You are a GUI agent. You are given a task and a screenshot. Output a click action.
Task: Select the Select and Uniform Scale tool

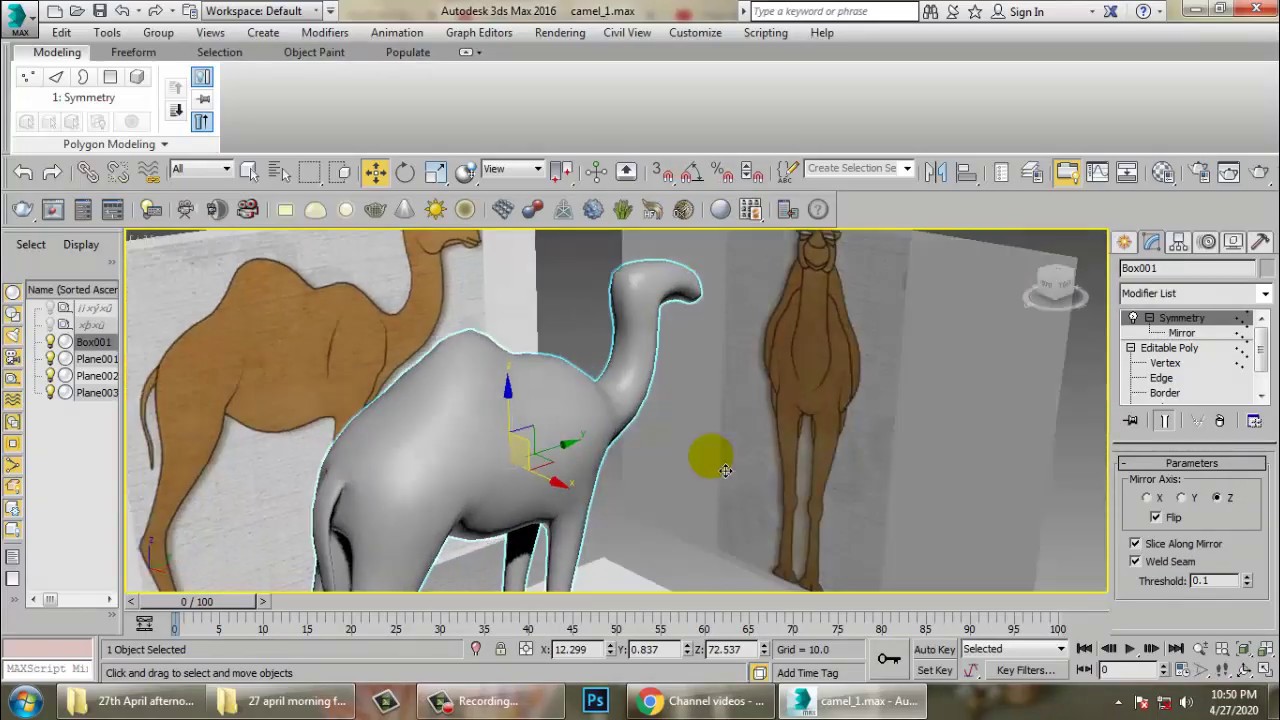click(x=436, y=172)
